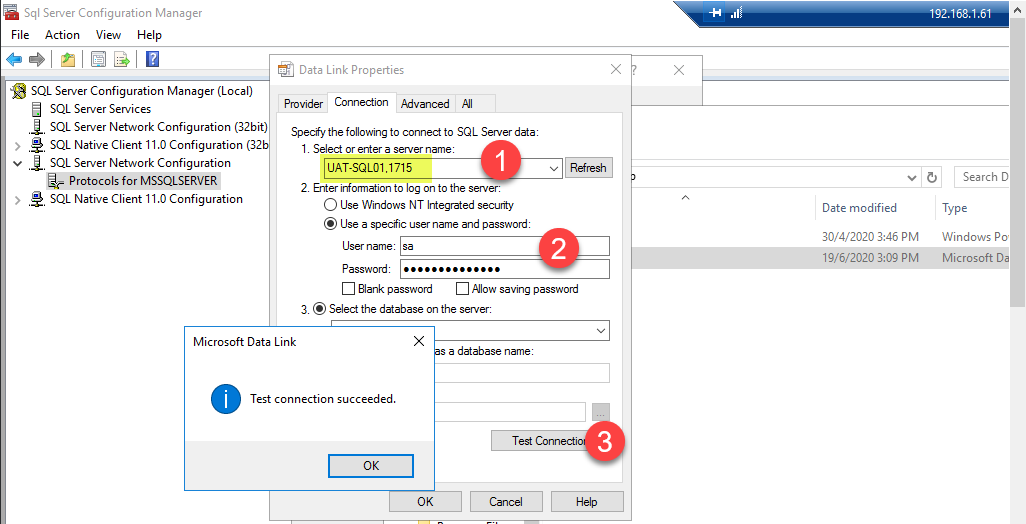Click the Data Link Properties title icon
Viewport: 1026px width, 524px height.
click(x=285, y=69)
